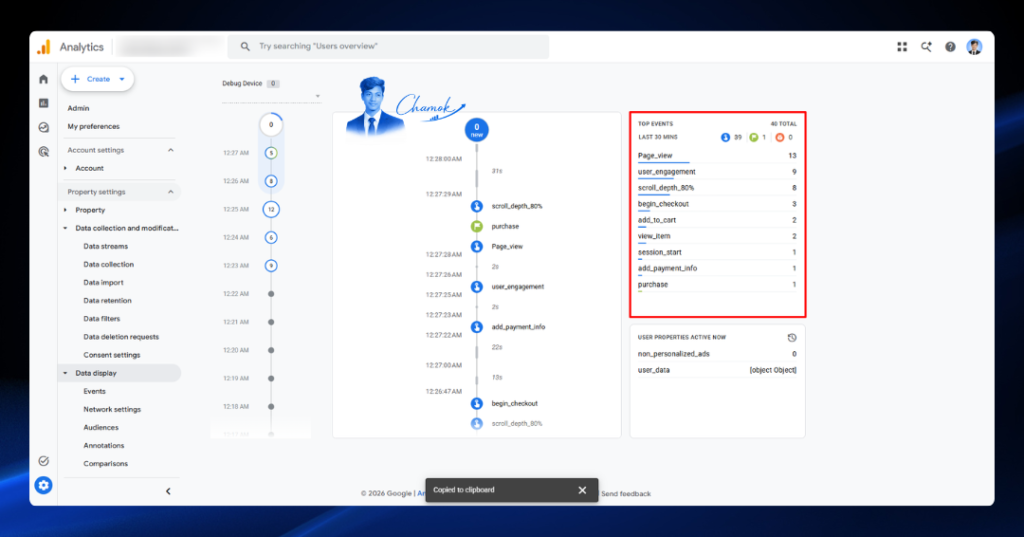Open the user account avatar
The width and height of the screenshot is (1024, 537).
click(974, 46)
